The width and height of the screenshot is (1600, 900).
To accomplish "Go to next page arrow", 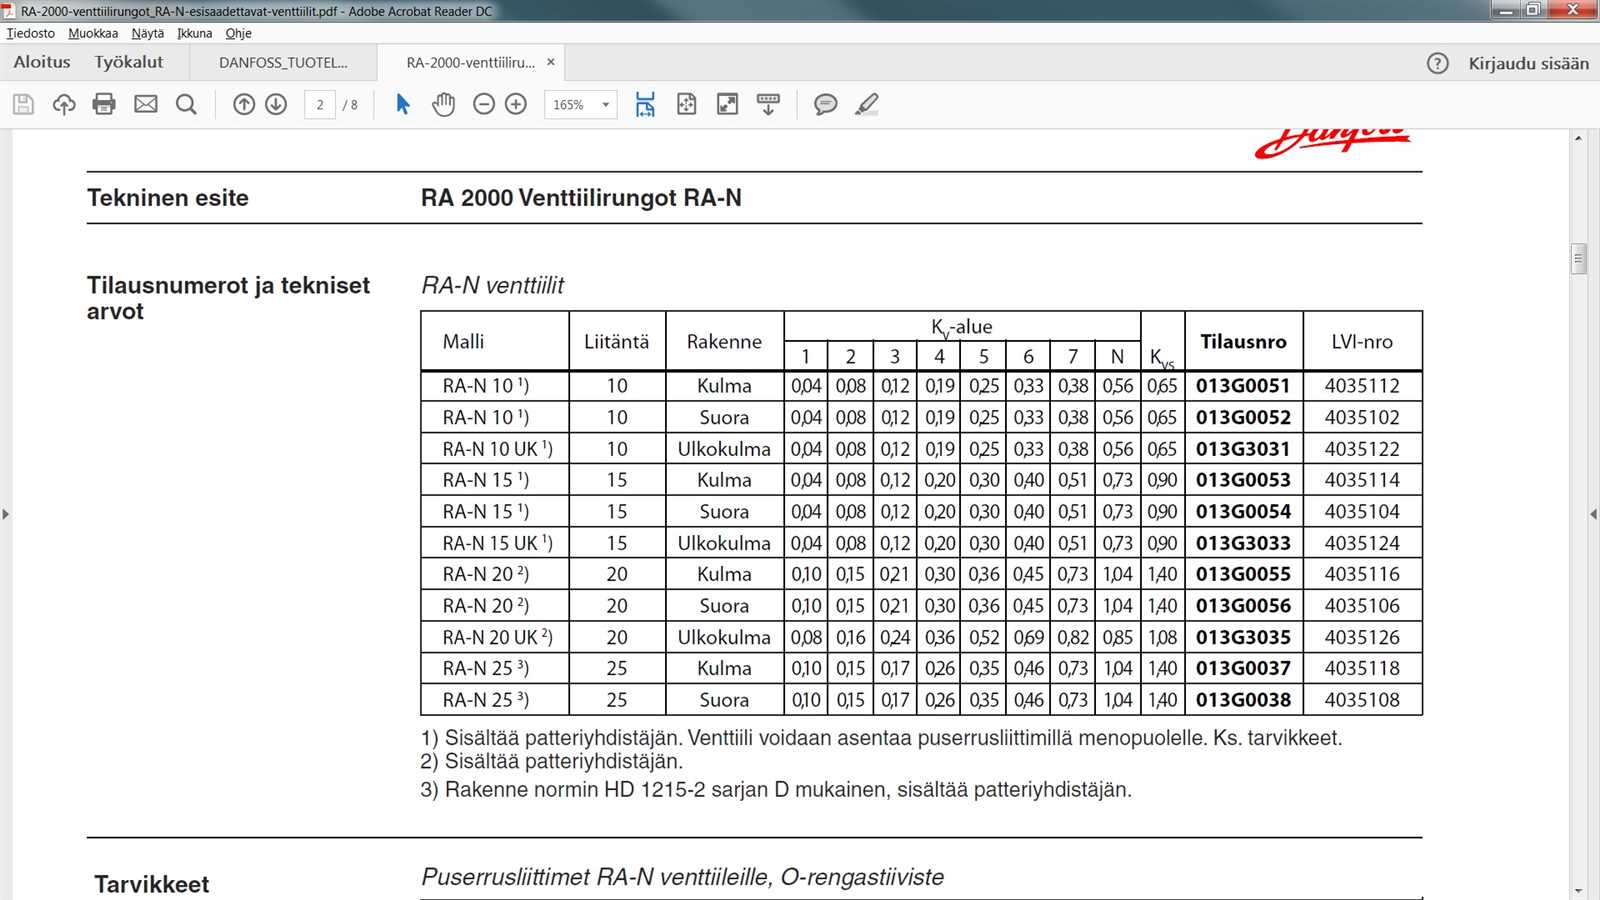I will click(276, 104).
